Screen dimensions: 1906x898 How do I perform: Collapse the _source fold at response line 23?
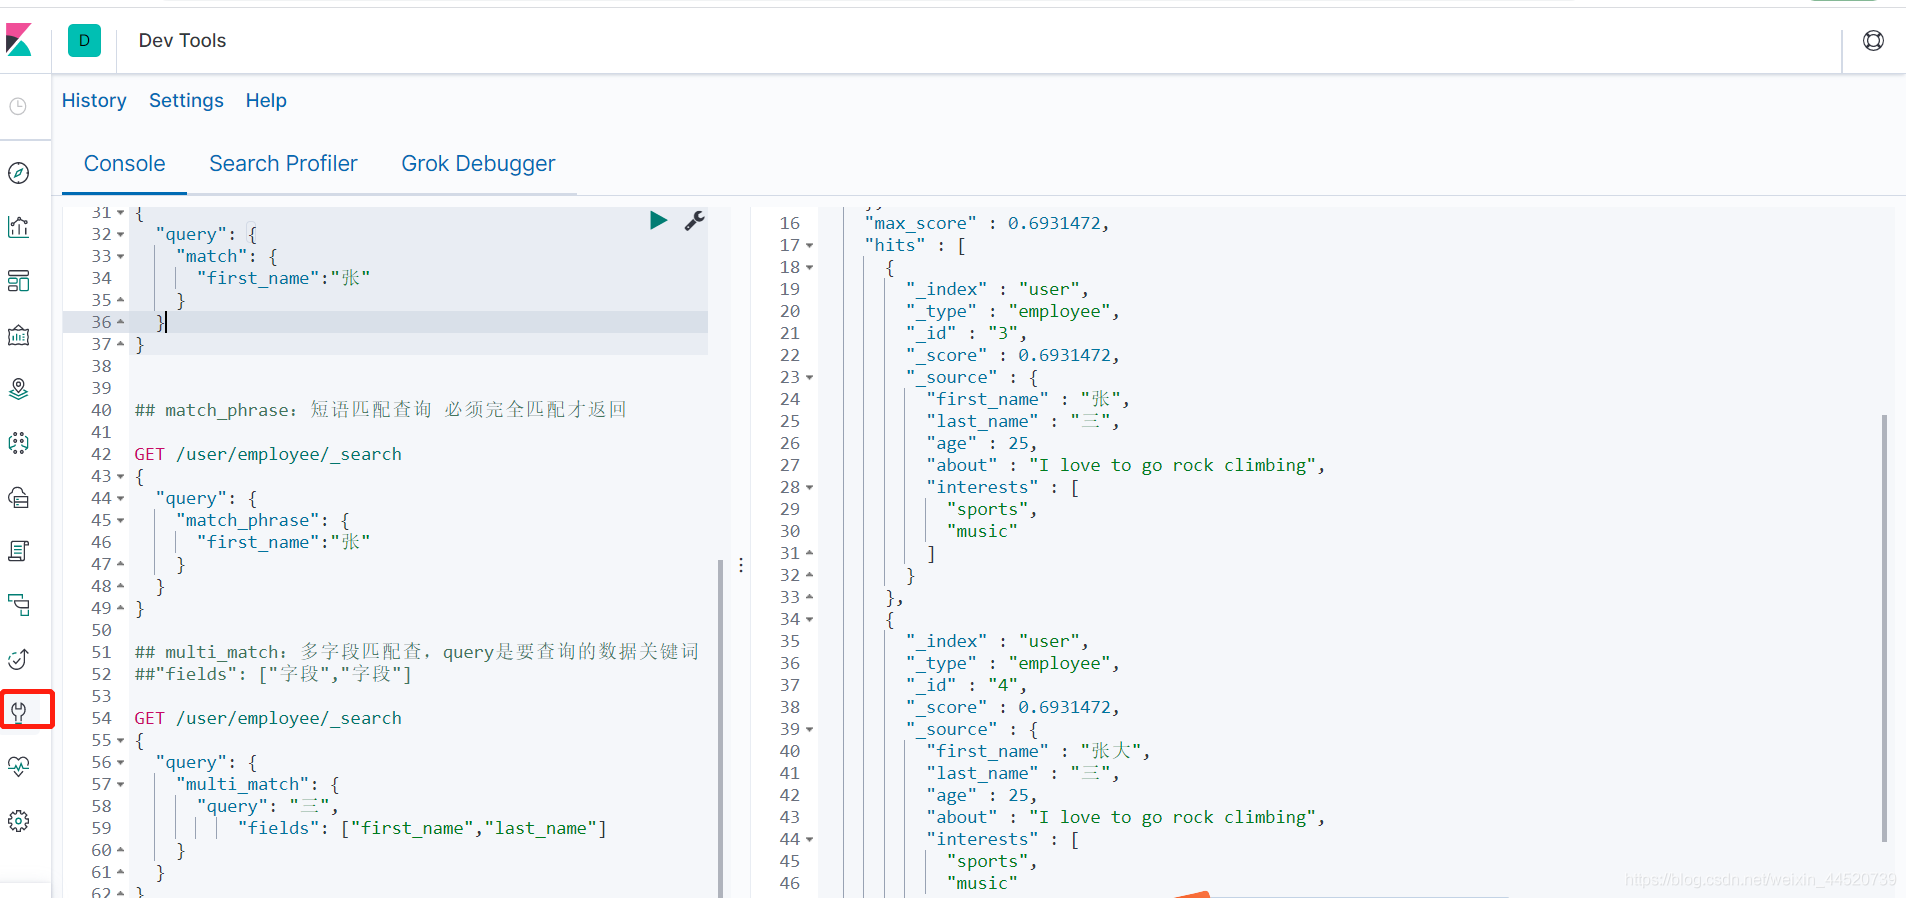click(x=809, y=378)
